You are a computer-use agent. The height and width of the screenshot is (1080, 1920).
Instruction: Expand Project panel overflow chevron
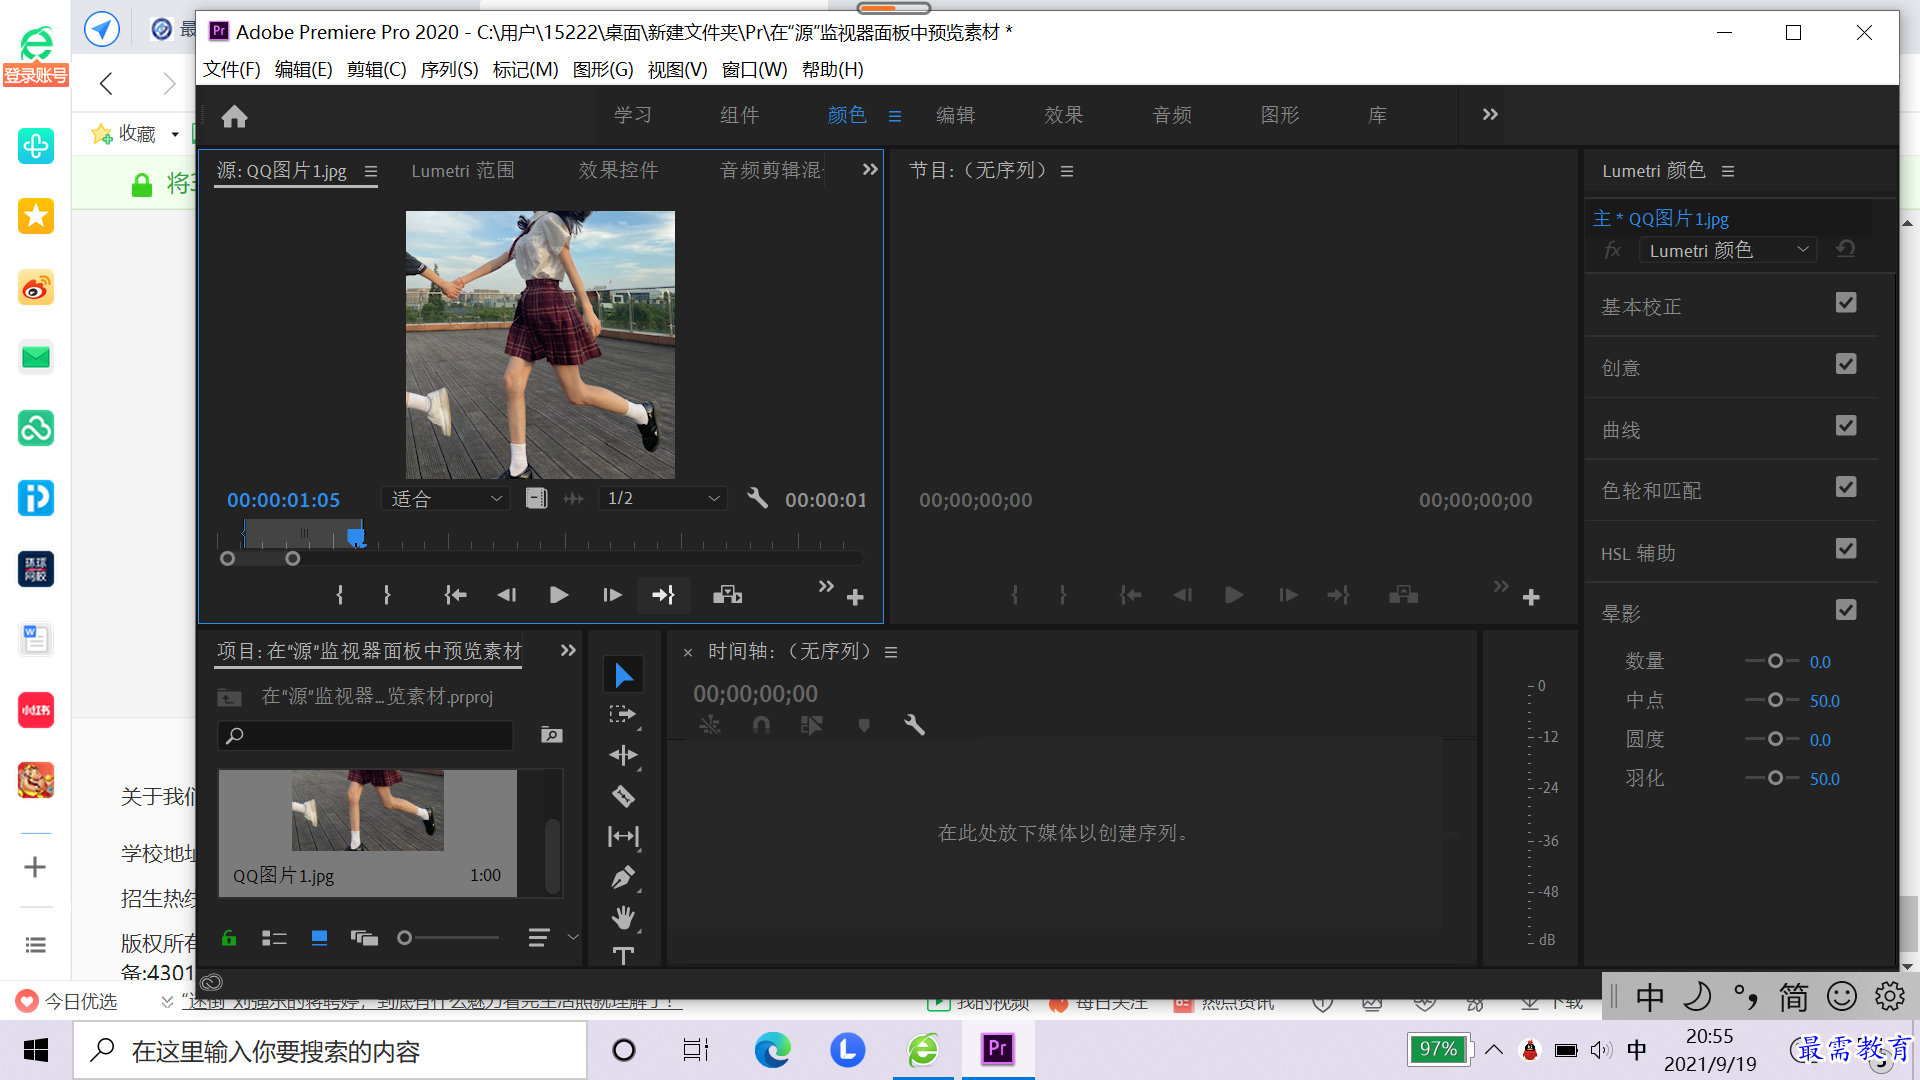click(568, 651)
